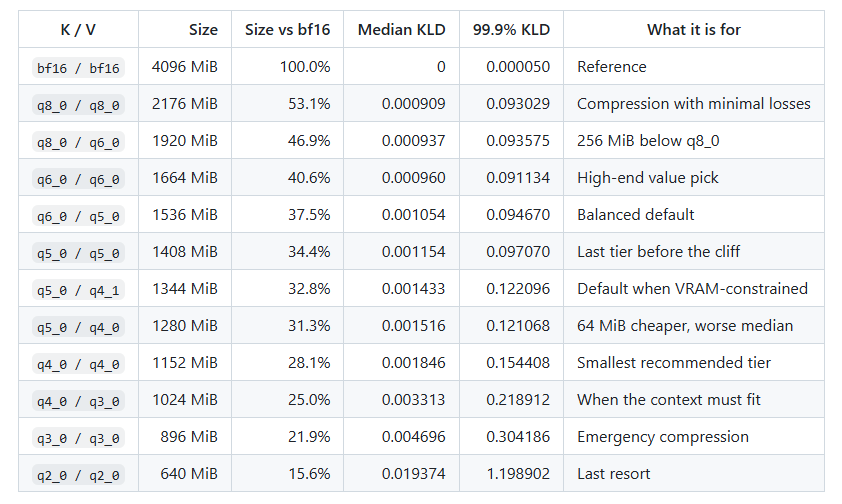Click the Emergency compression description
This screenshot has height=504, width=842.
pos(663,437)
